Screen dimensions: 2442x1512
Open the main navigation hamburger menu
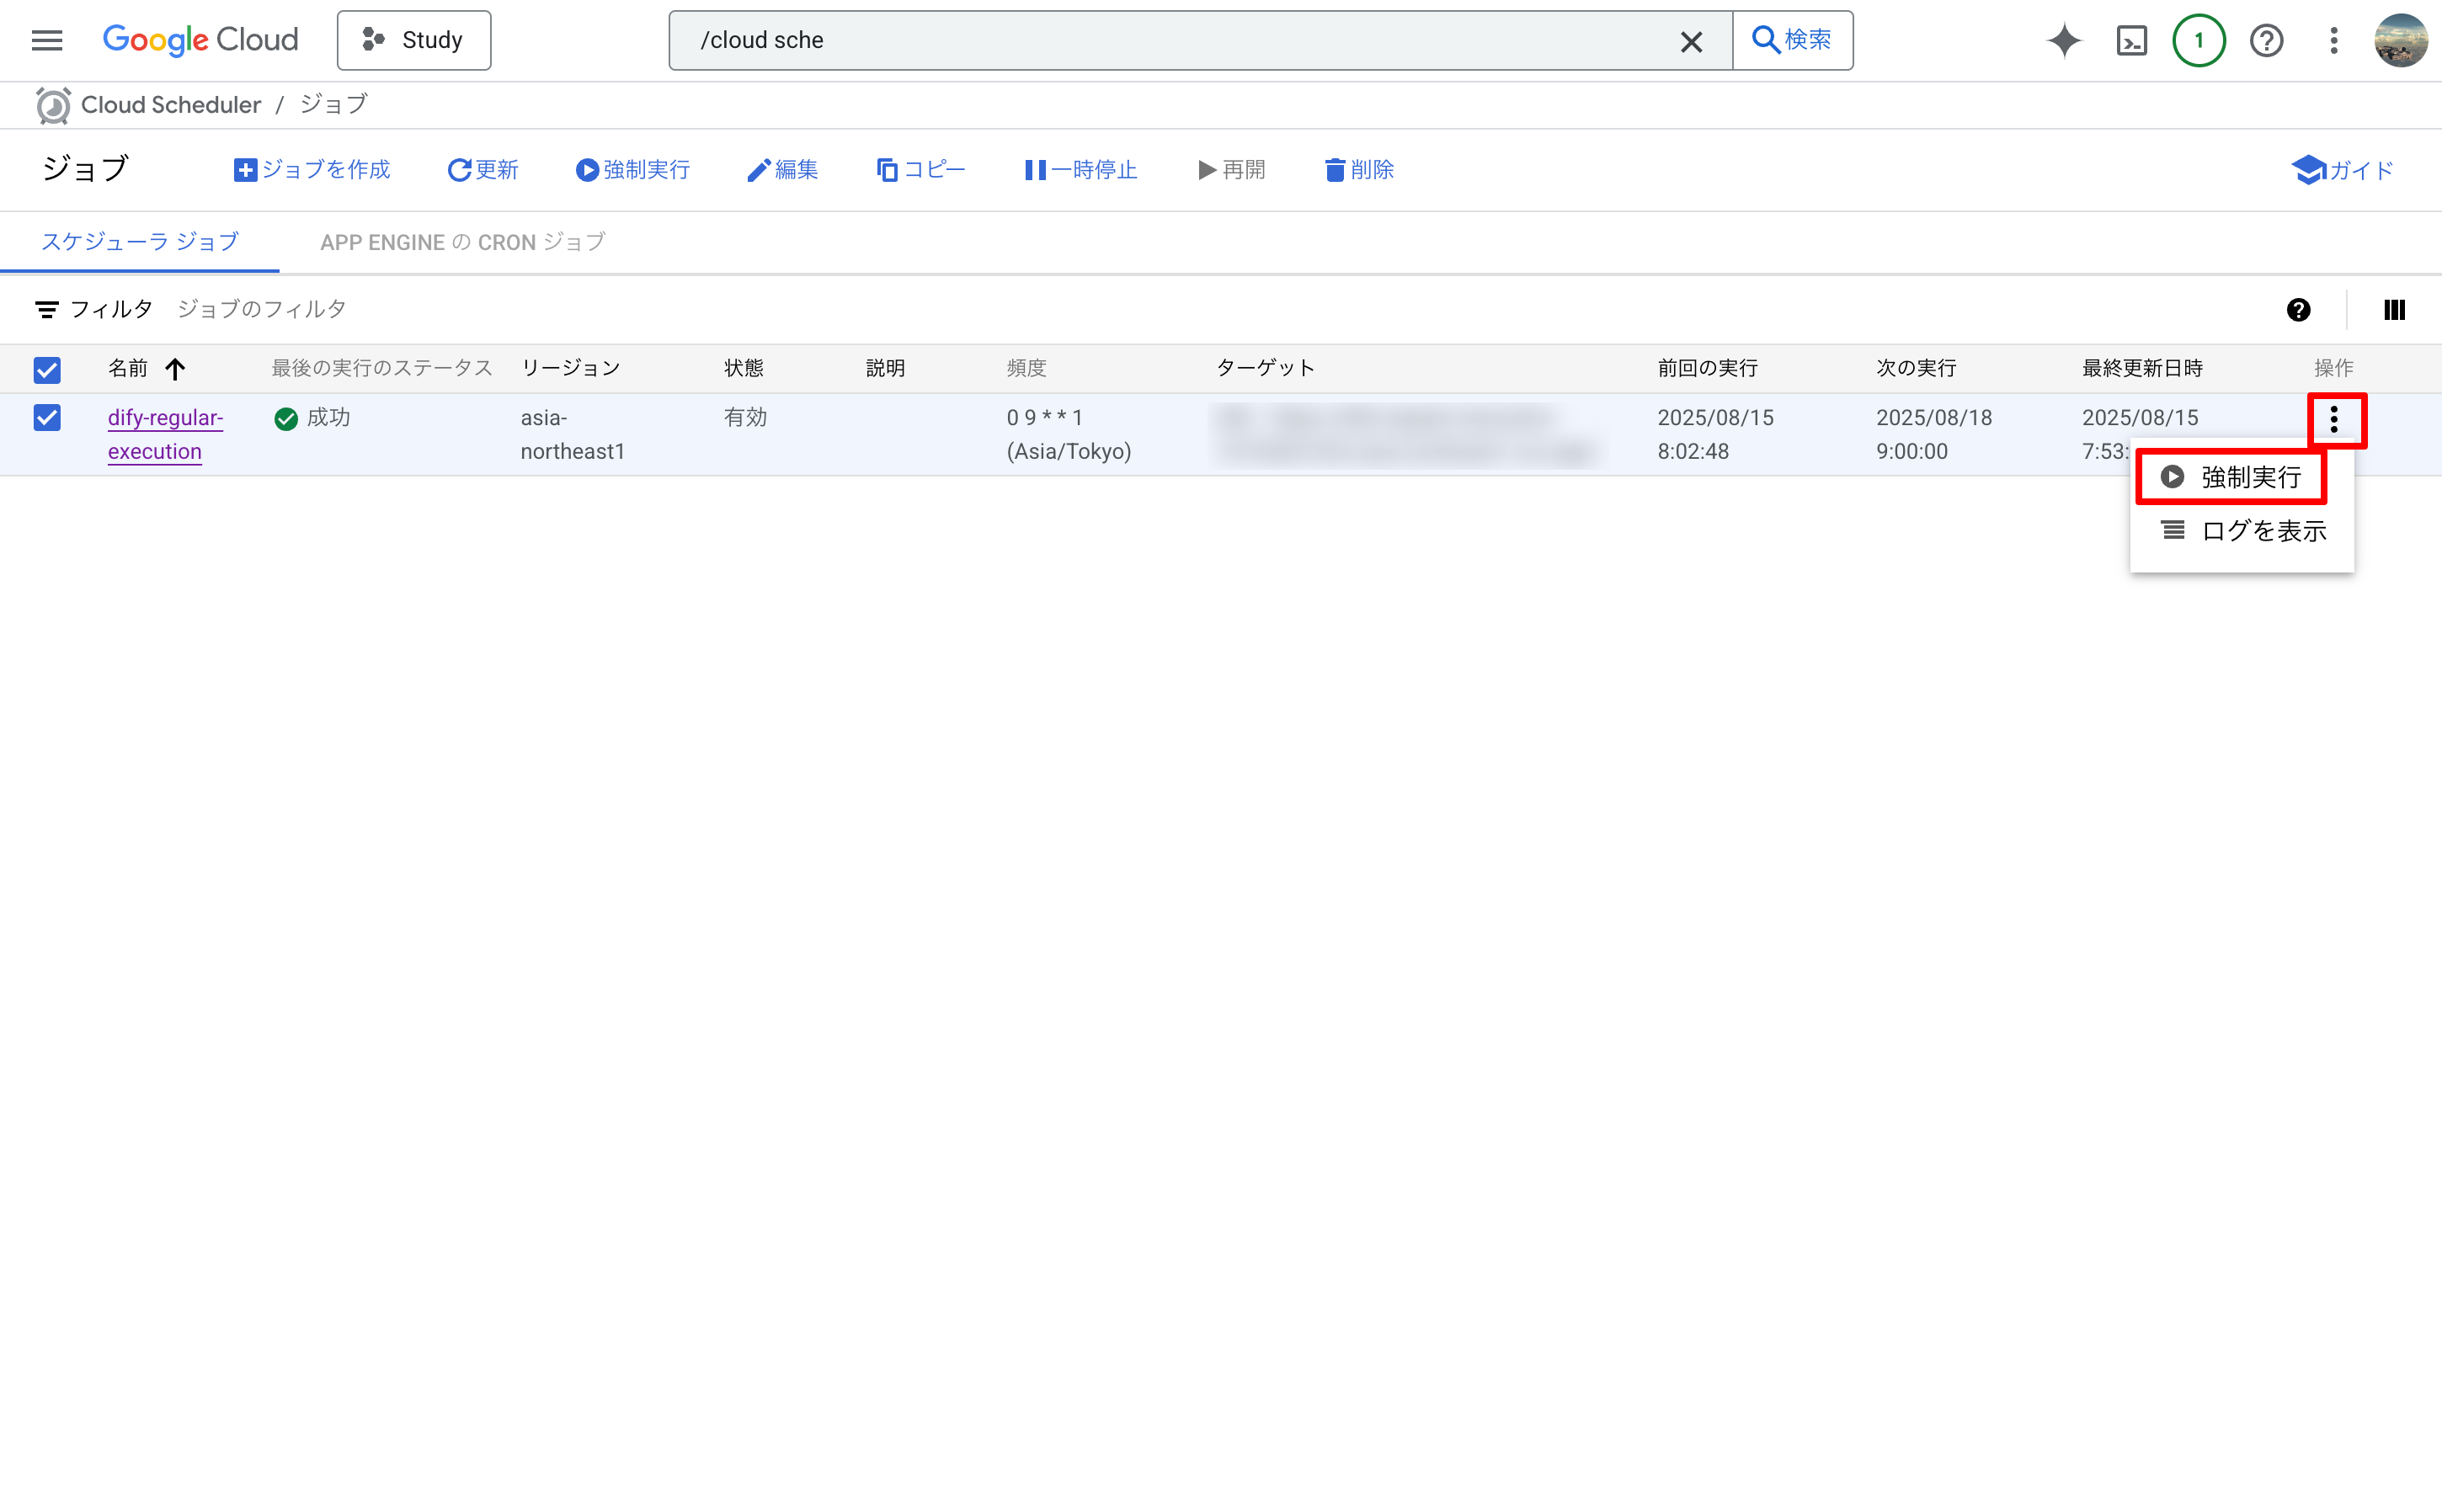47,40
